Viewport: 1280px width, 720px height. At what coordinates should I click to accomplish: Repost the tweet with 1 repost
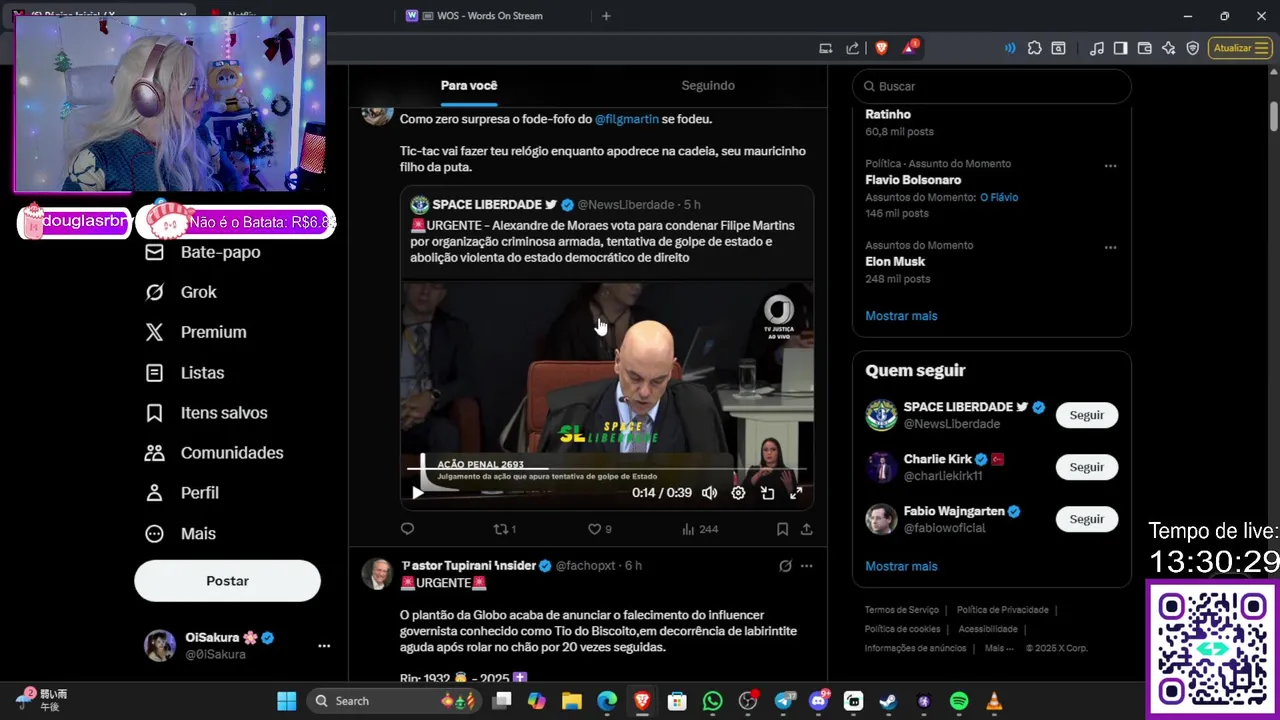(x=504, y=529)
